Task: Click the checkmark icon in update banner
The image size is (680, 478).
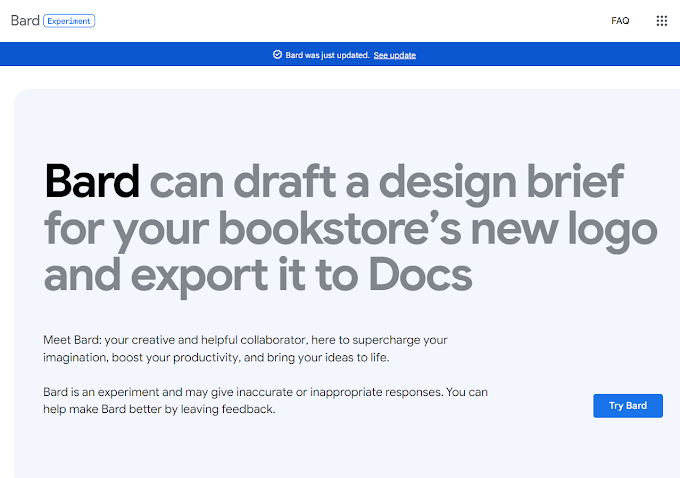Action: [x=277, y=55]
